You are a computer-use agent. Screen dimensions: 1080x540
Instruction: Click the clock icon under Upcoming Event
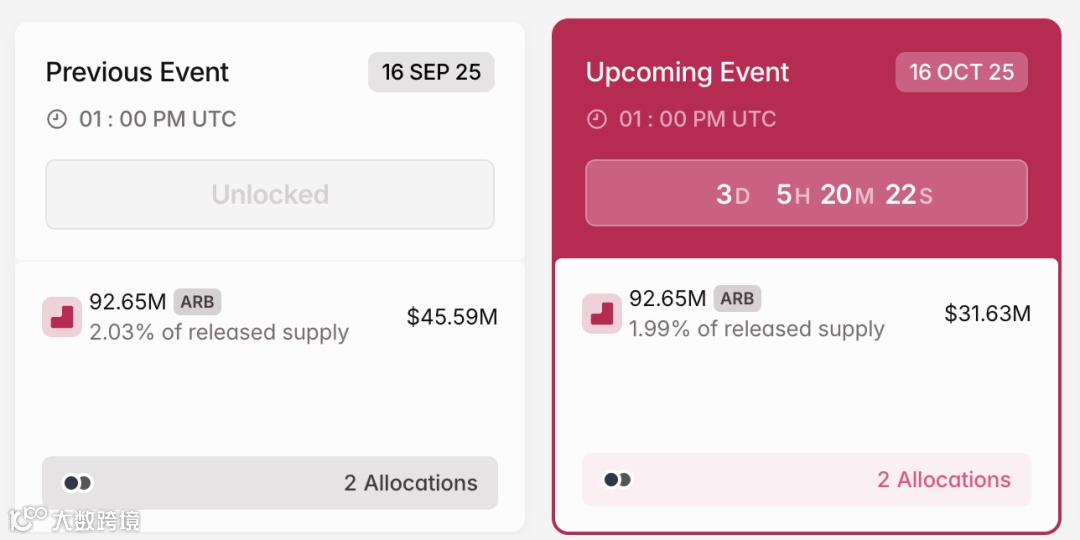click(x=597, y=119)
